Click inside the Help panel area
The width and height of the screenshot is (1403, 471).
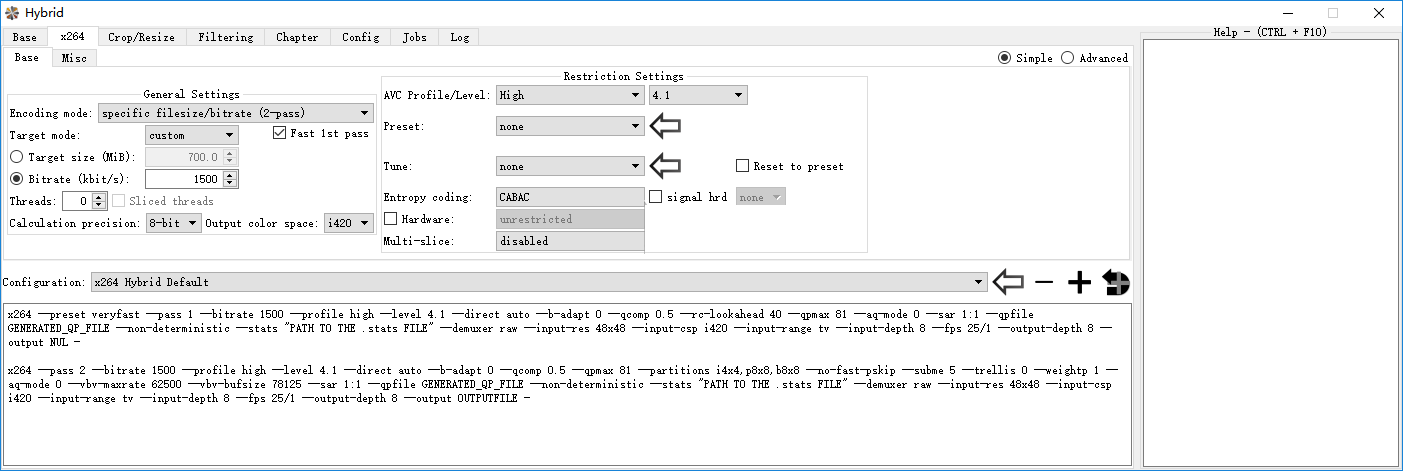tap(1270, 252)
